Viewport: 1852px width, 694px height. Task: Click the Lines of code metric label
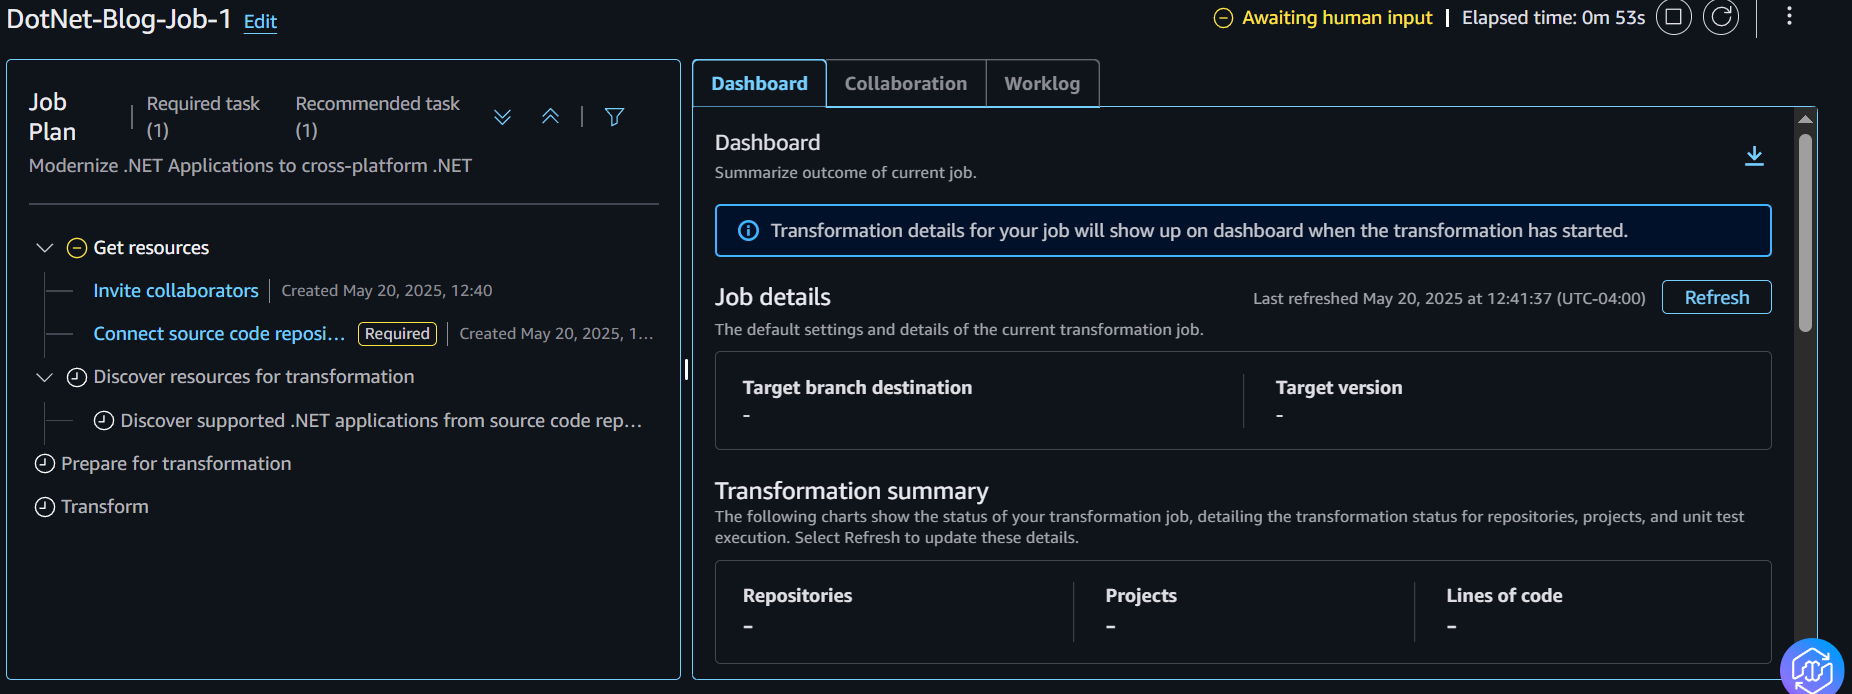[x=1504, y=596]
